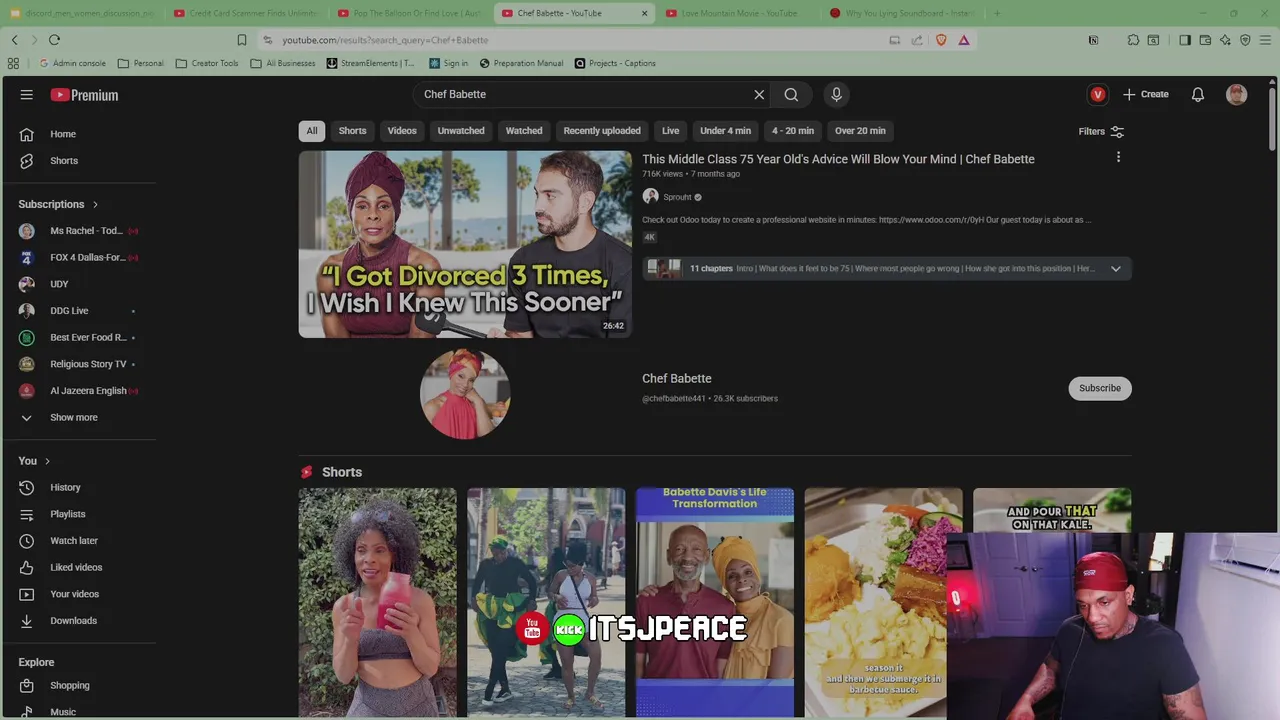1280x720 pixels.
Task: Open the Sprouht channel link
Action: click(677, 197)
